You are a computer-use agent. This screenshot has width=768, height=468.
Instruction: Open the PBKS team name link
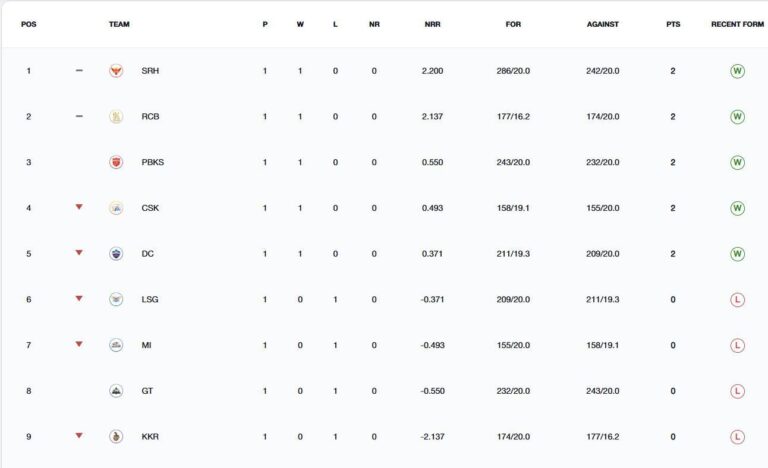(152, 162)
